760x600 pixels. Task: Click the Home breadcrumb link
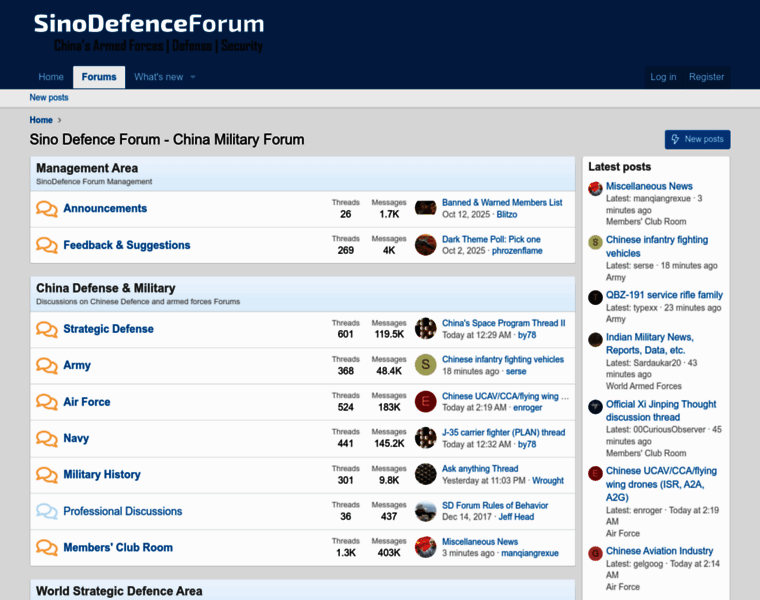coord(41,120)
